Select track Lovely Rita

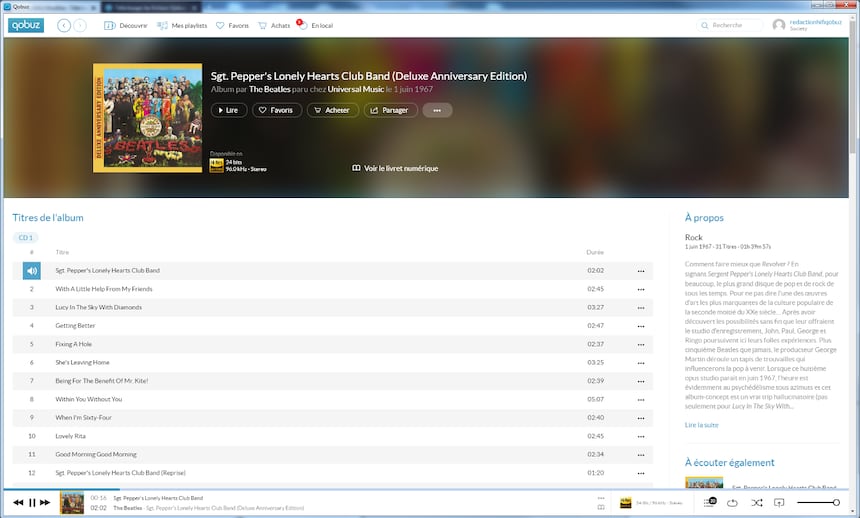pos(332,436)
